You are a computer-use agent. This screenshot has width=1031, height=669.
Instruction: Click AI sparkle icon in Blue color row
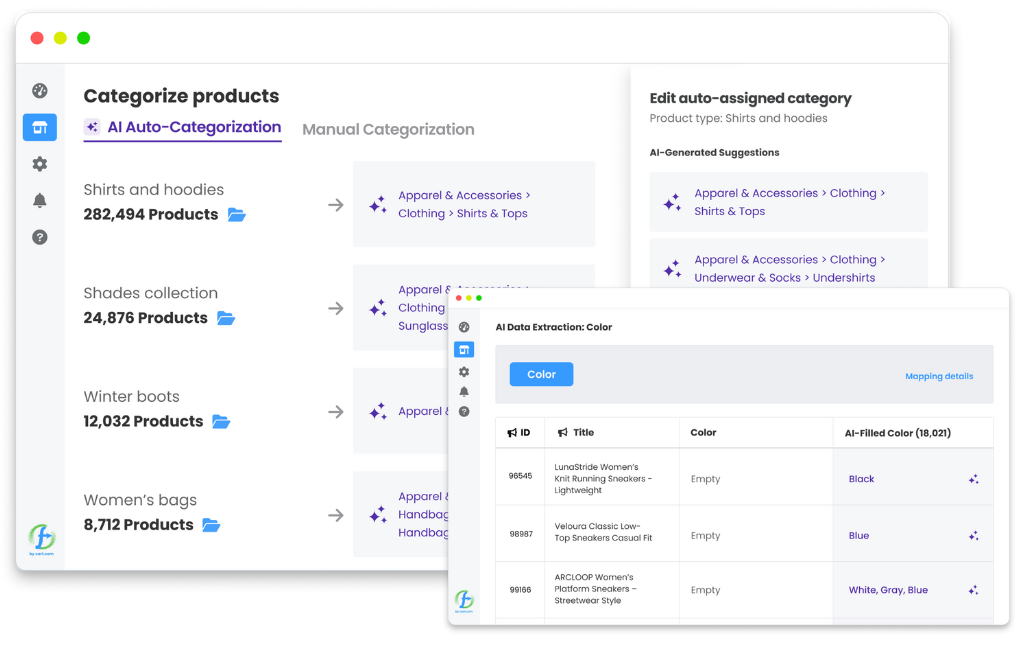[973, 536]
